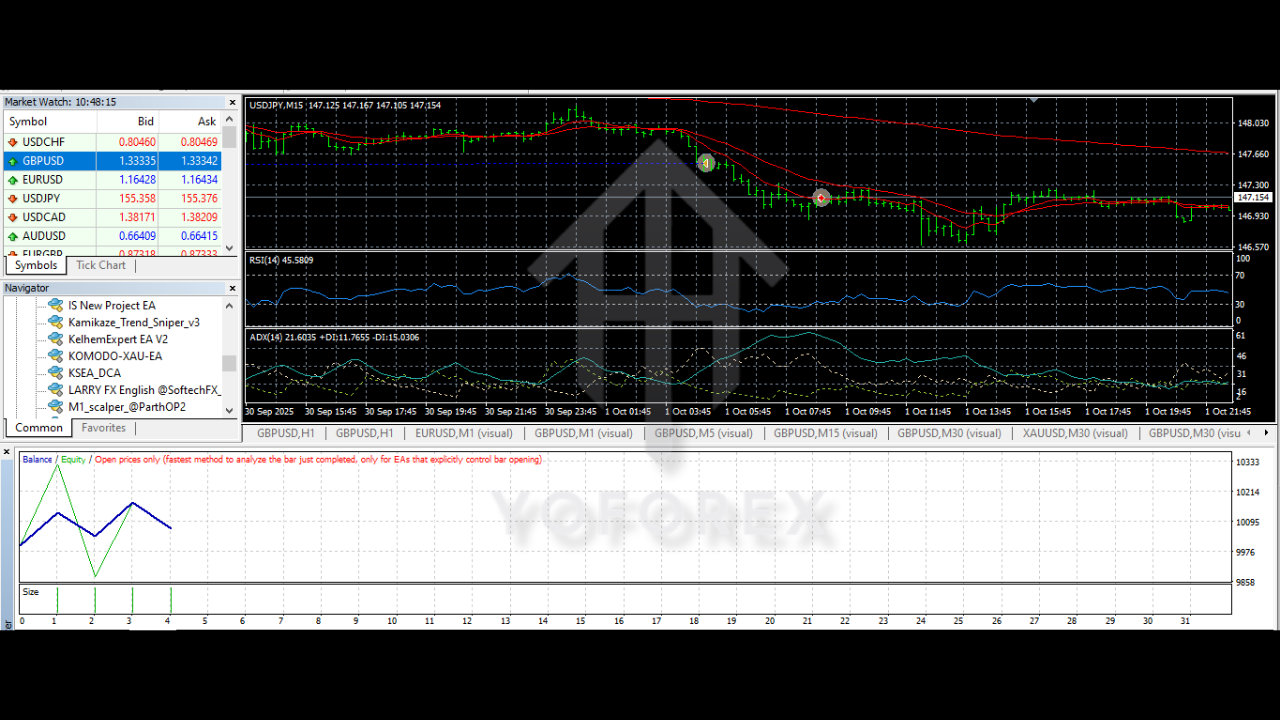Viewport: 1280px width, 720px height.
Task: Switch to the Tick Chart tab
Action: tap(101, 265)
